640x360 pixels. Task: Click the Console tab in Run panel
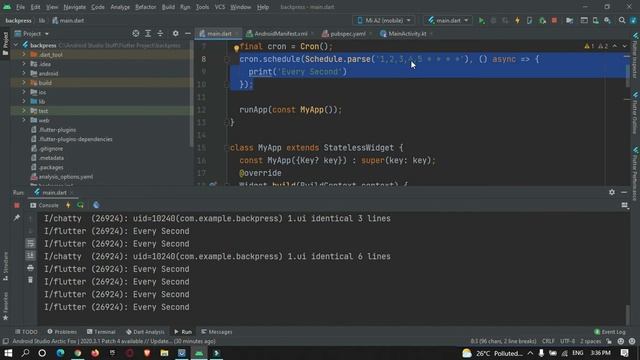[x=44, y=205]
